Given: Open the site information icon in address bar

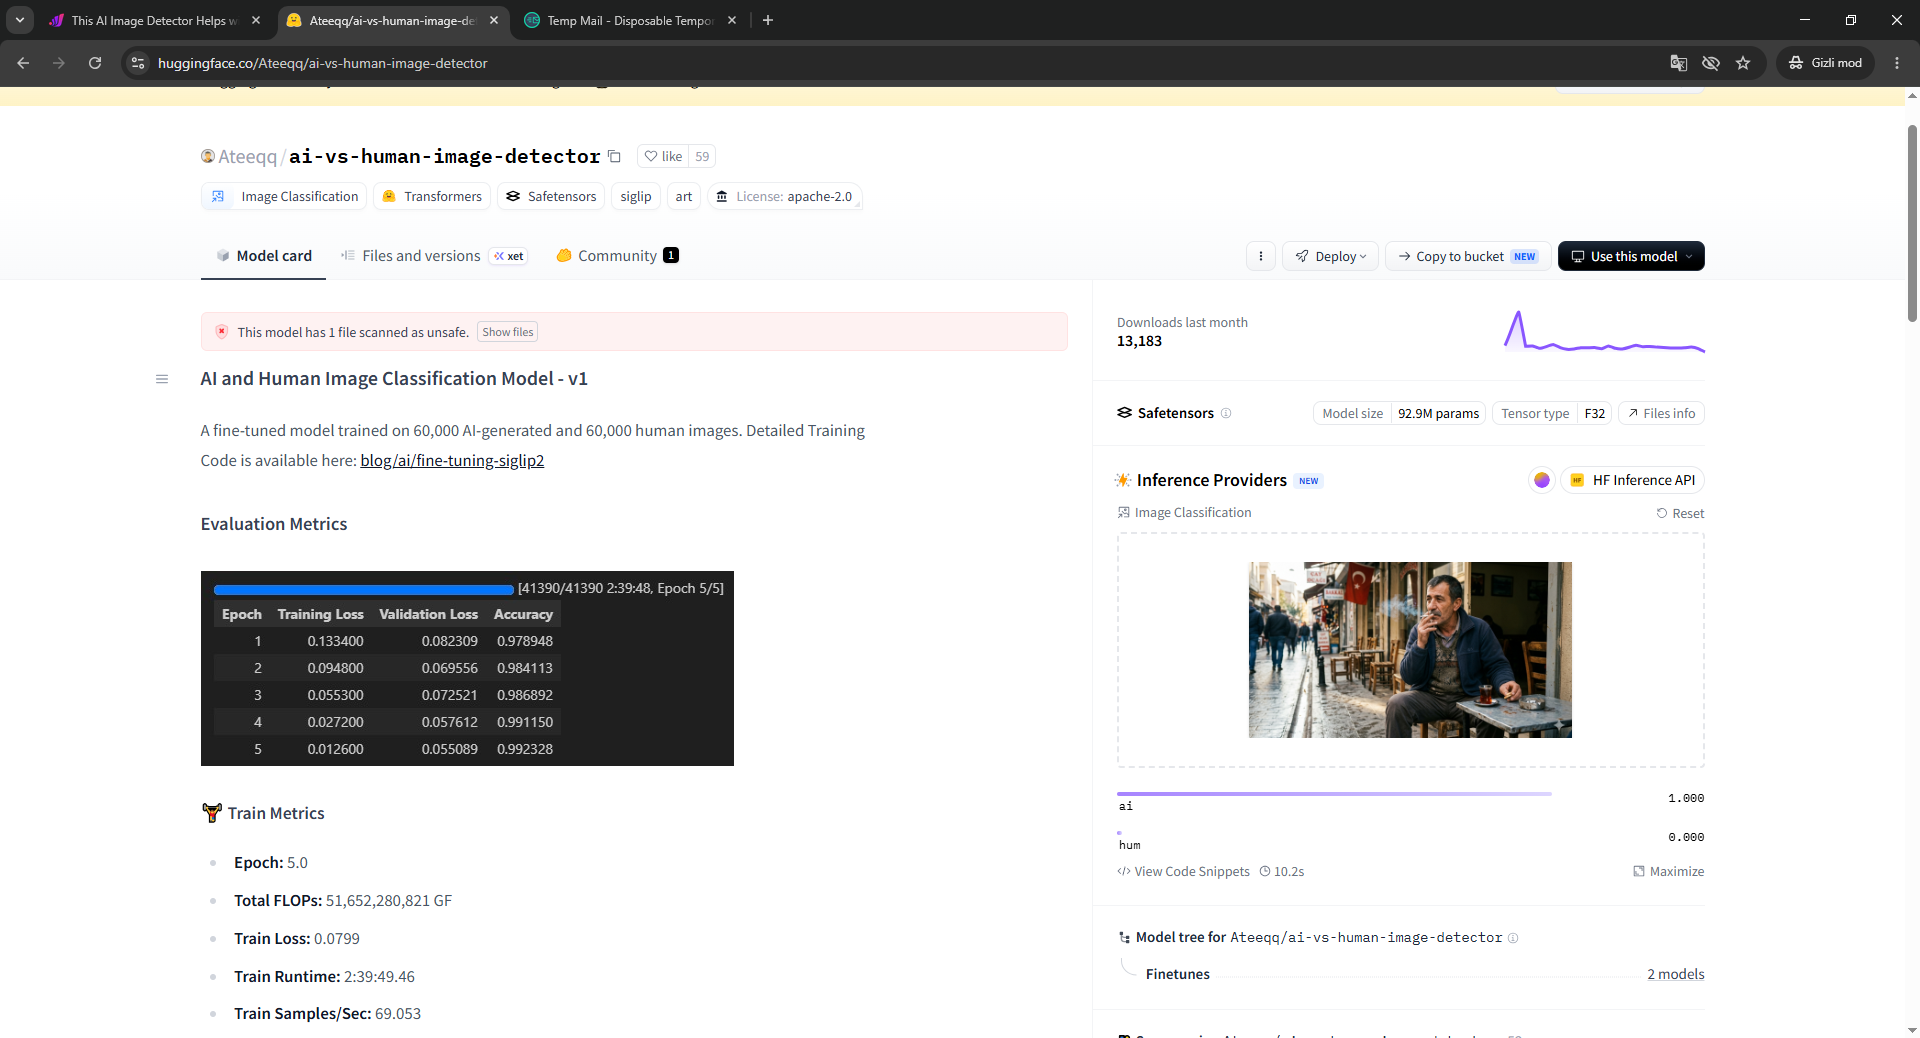Looking at the screenshot, I should click(138, 63).
